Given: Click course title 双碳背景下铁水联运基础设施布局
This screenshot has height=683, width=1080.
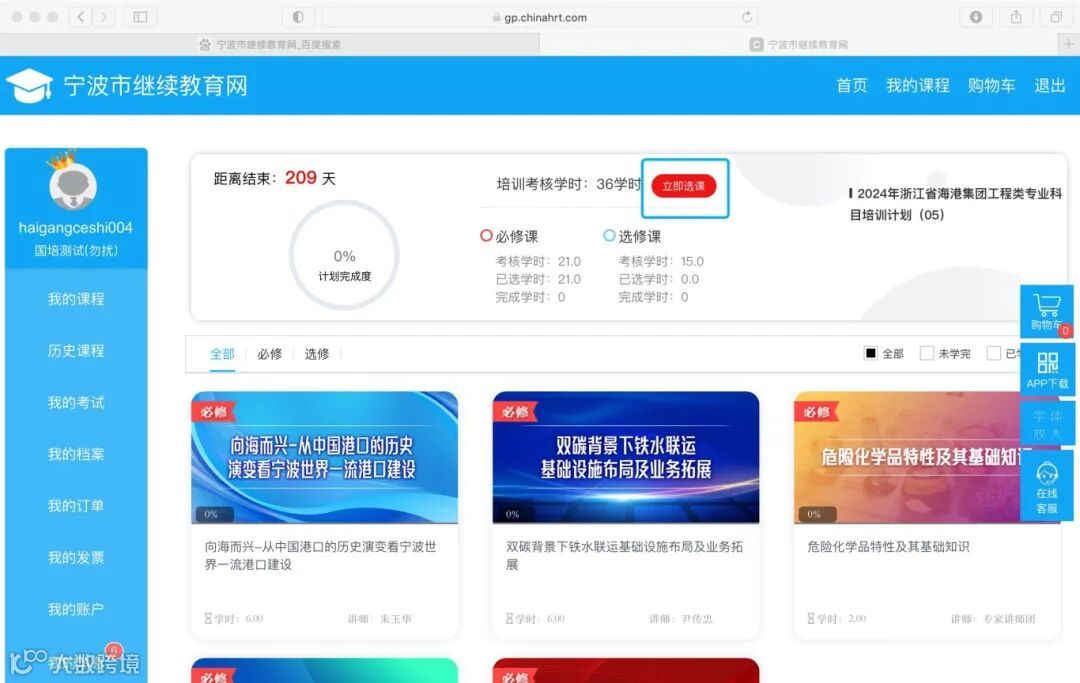Looking at the screenshot, I should (x=624, y=556).
